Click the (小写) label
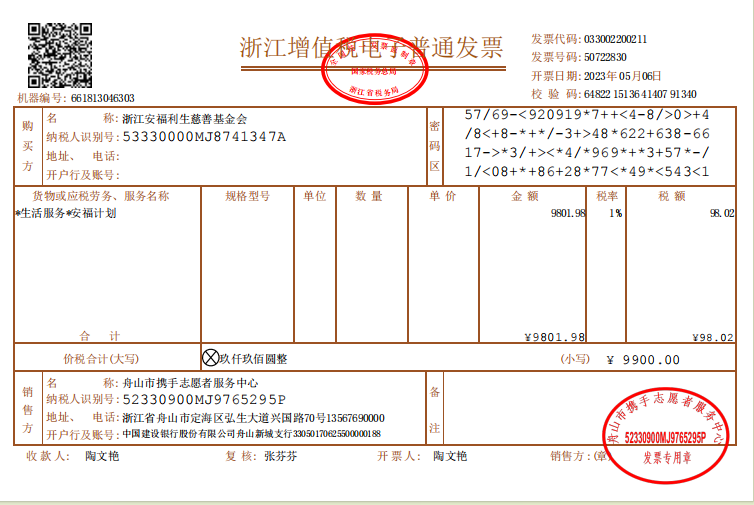This screenshot has height=505, width=754. tap(575, 359)
